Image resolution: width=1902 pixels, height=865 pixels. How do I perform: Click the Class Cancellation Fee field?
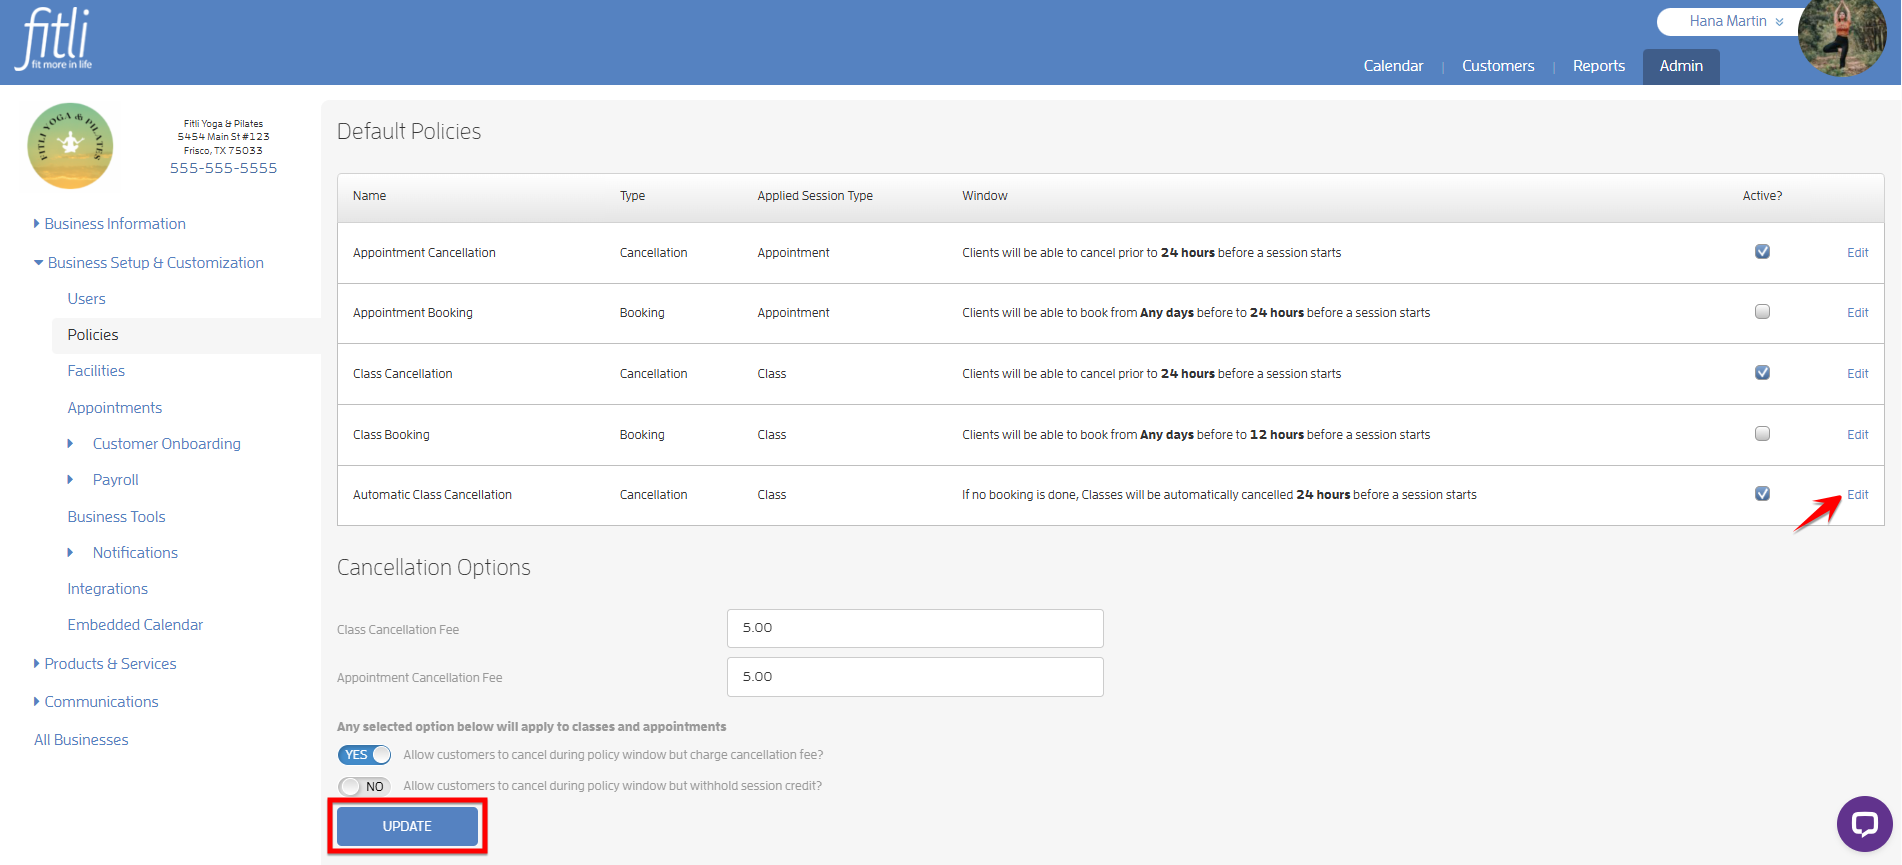(x=915, y=628)
